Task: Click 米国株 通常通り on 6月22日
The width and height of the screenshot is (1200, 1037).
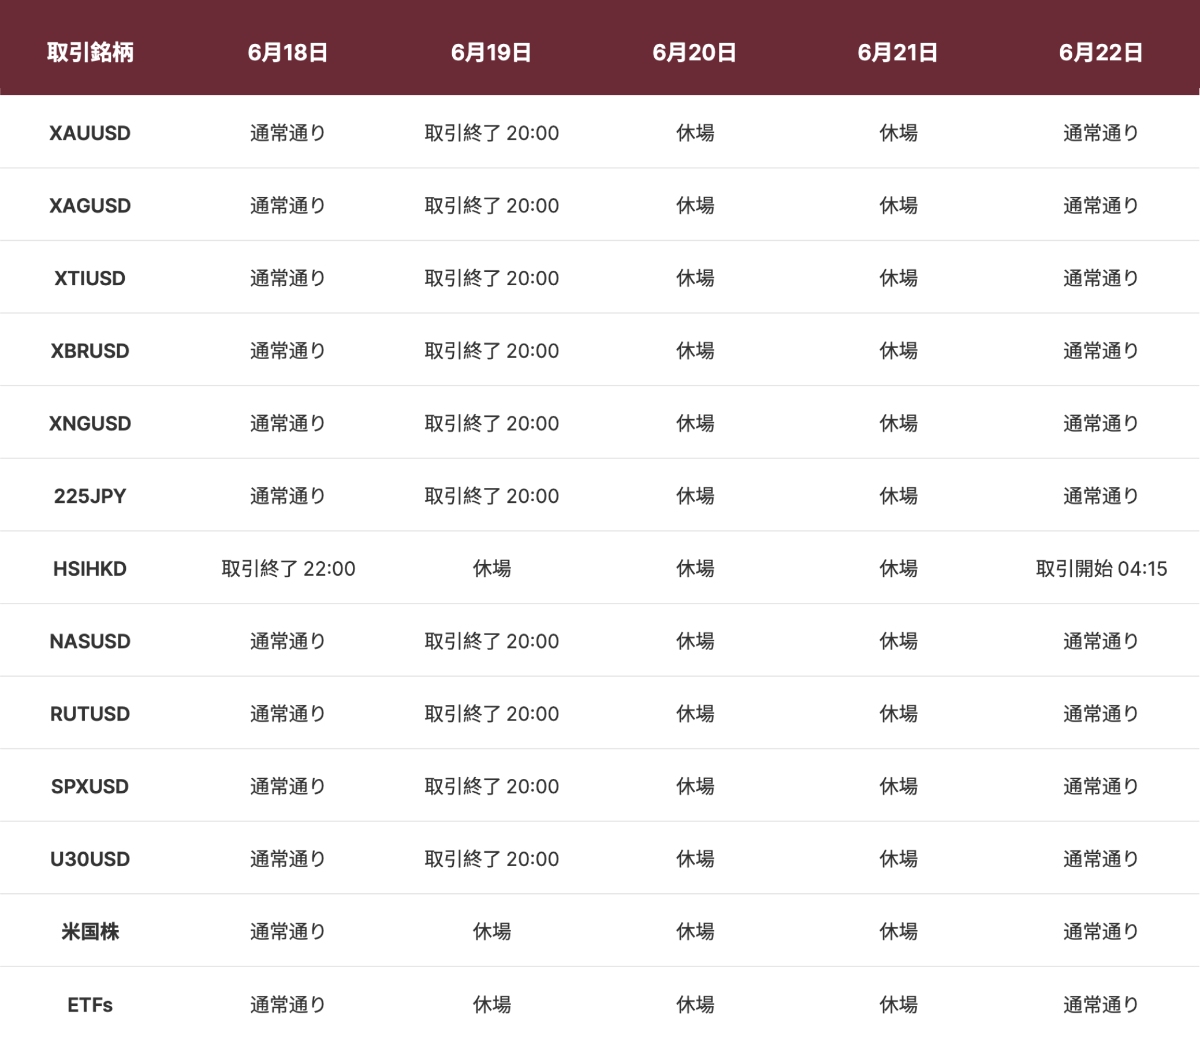Action: click(1101, 932)
